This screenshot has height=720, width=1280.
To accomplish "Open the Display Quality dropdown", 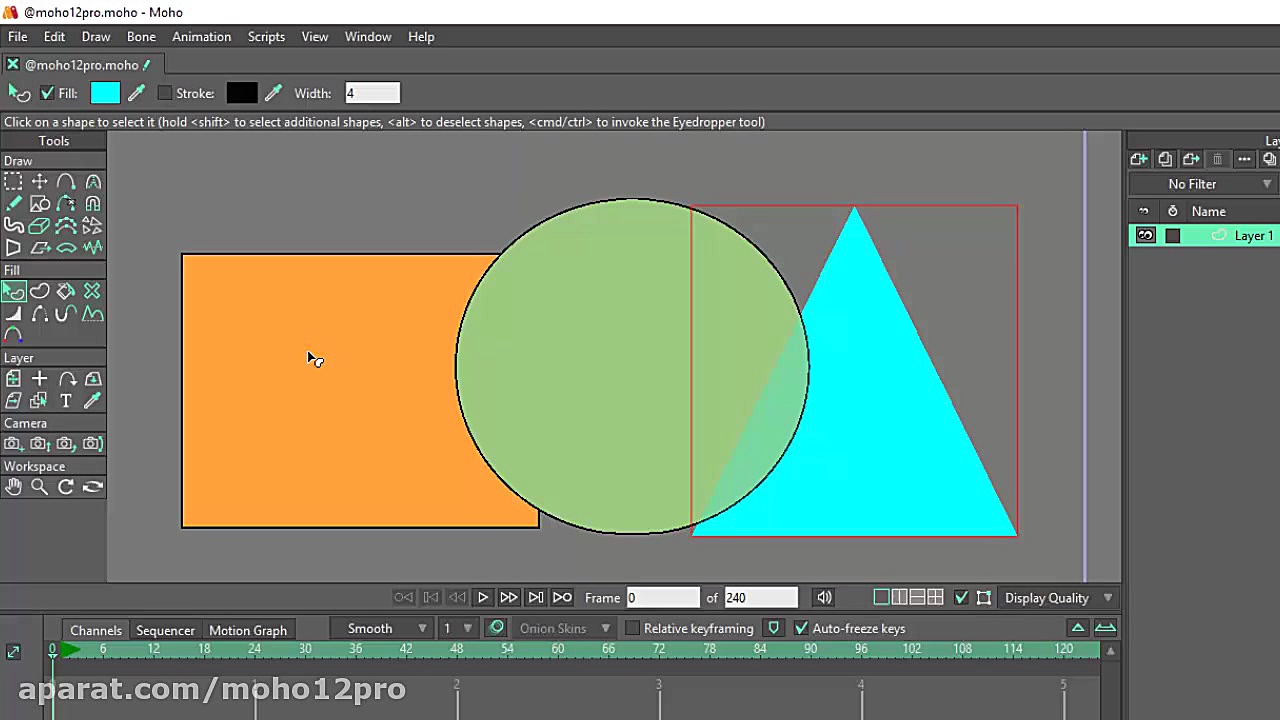I will [1059, 598].
